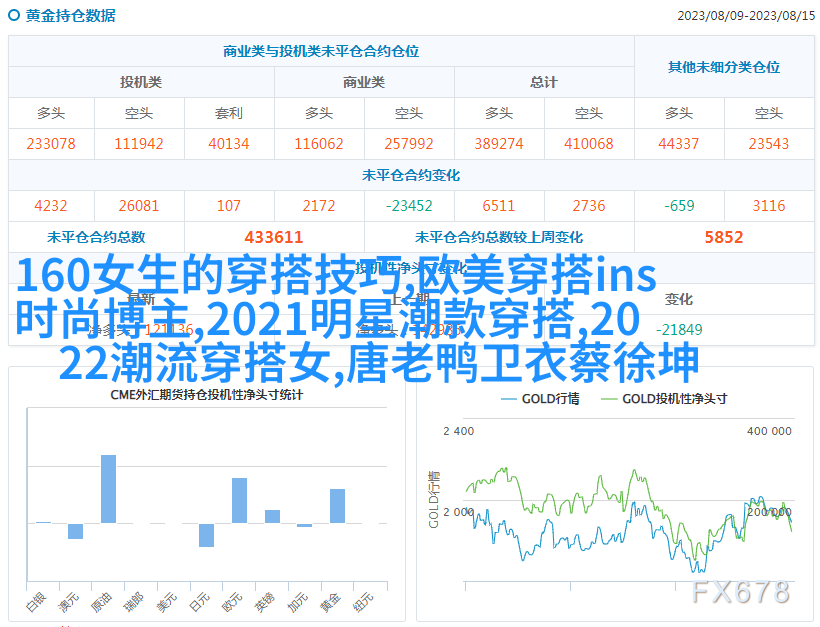Screen dimensions: 820x627
Task: Click the value 111942
Action: [x=139, y=144]
